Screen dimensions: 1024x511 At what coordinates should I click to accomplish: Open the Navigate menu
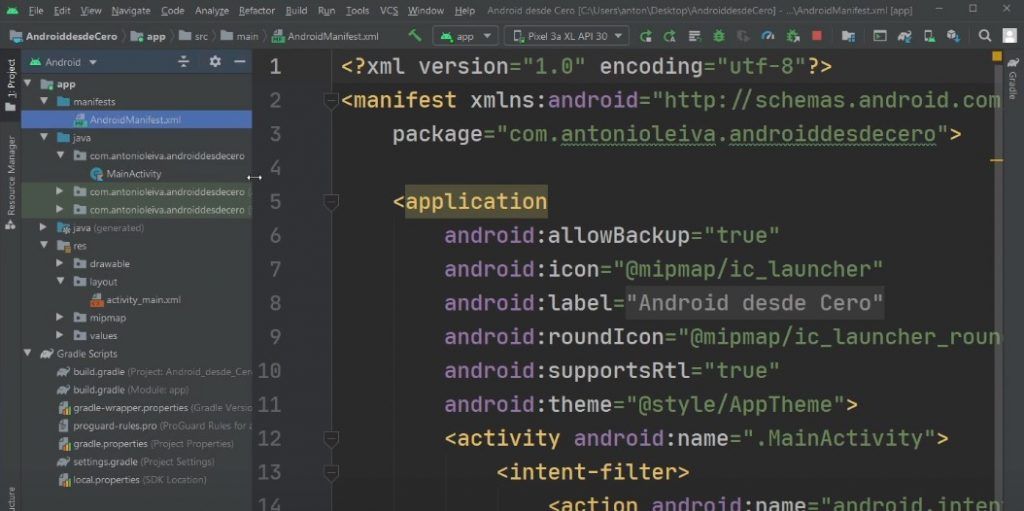click(x=131, y=10)
